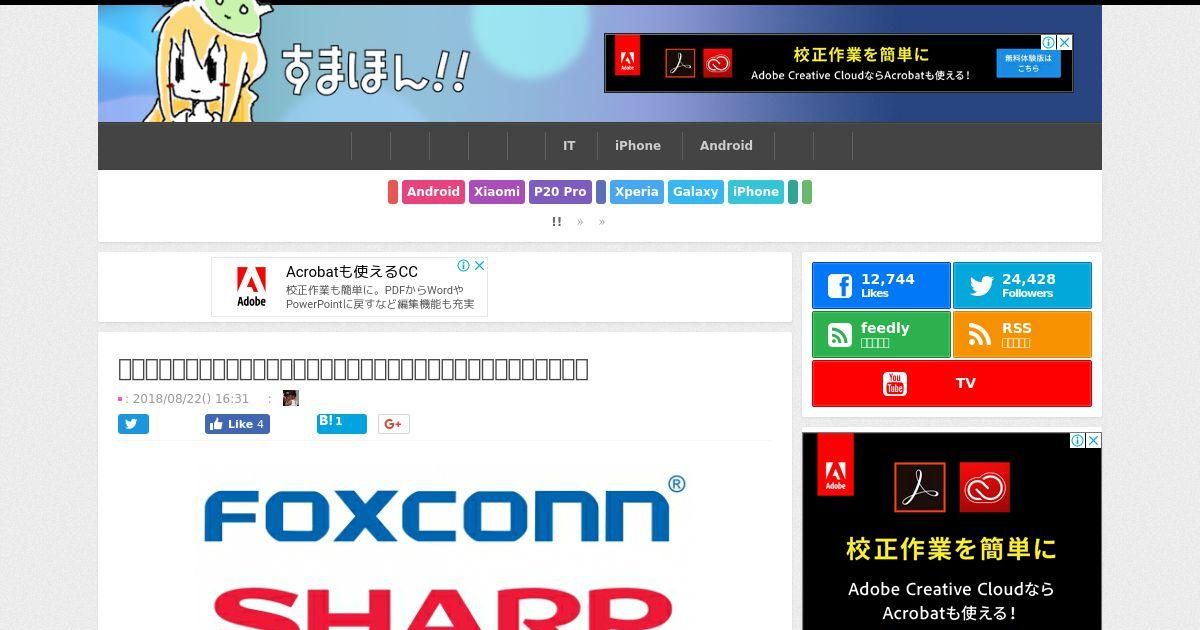Subscribe via the orange RSS button

[1022, 335]
